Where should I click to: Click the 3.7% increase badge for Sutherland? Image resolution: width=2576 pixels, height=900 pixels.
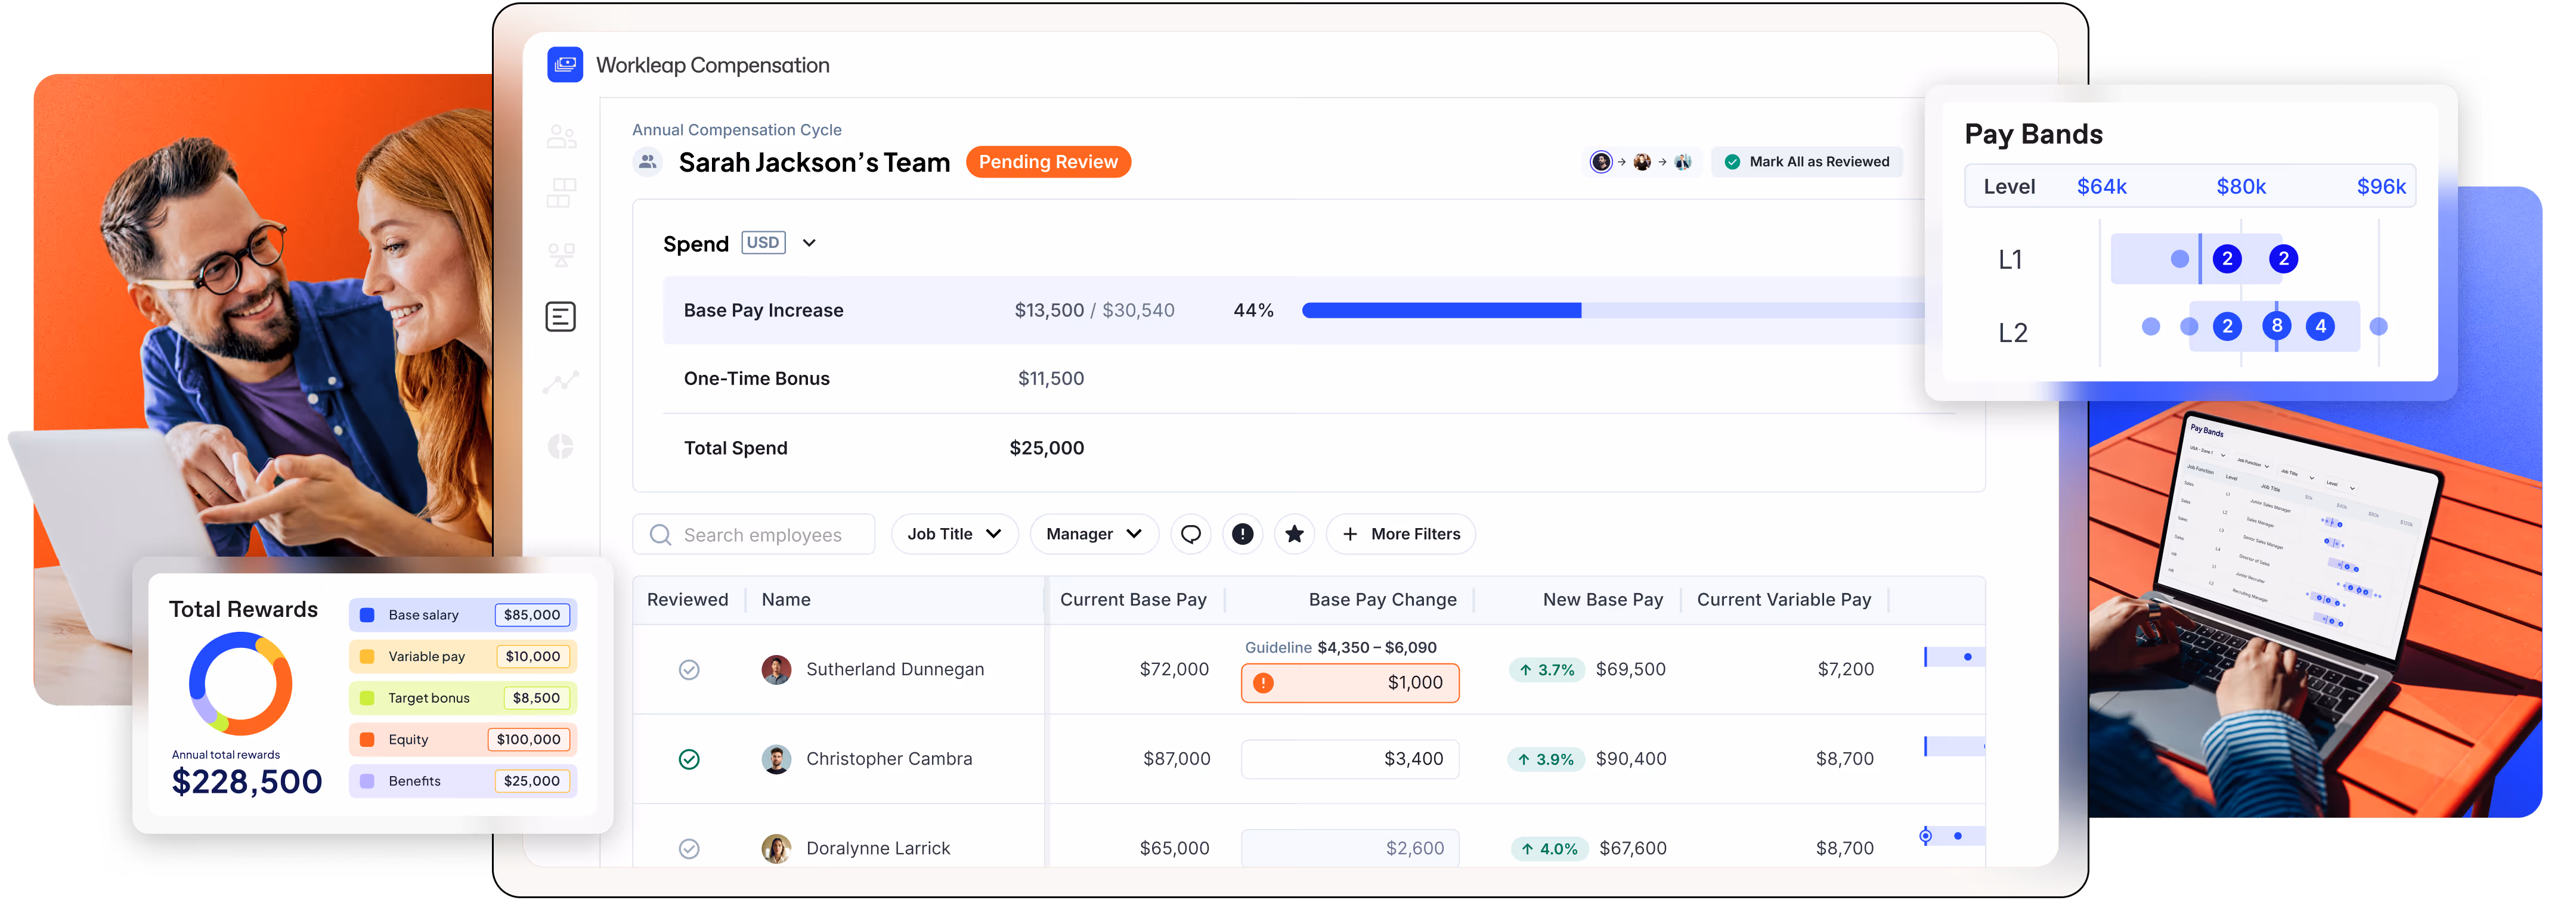[x=1546, y=670]
